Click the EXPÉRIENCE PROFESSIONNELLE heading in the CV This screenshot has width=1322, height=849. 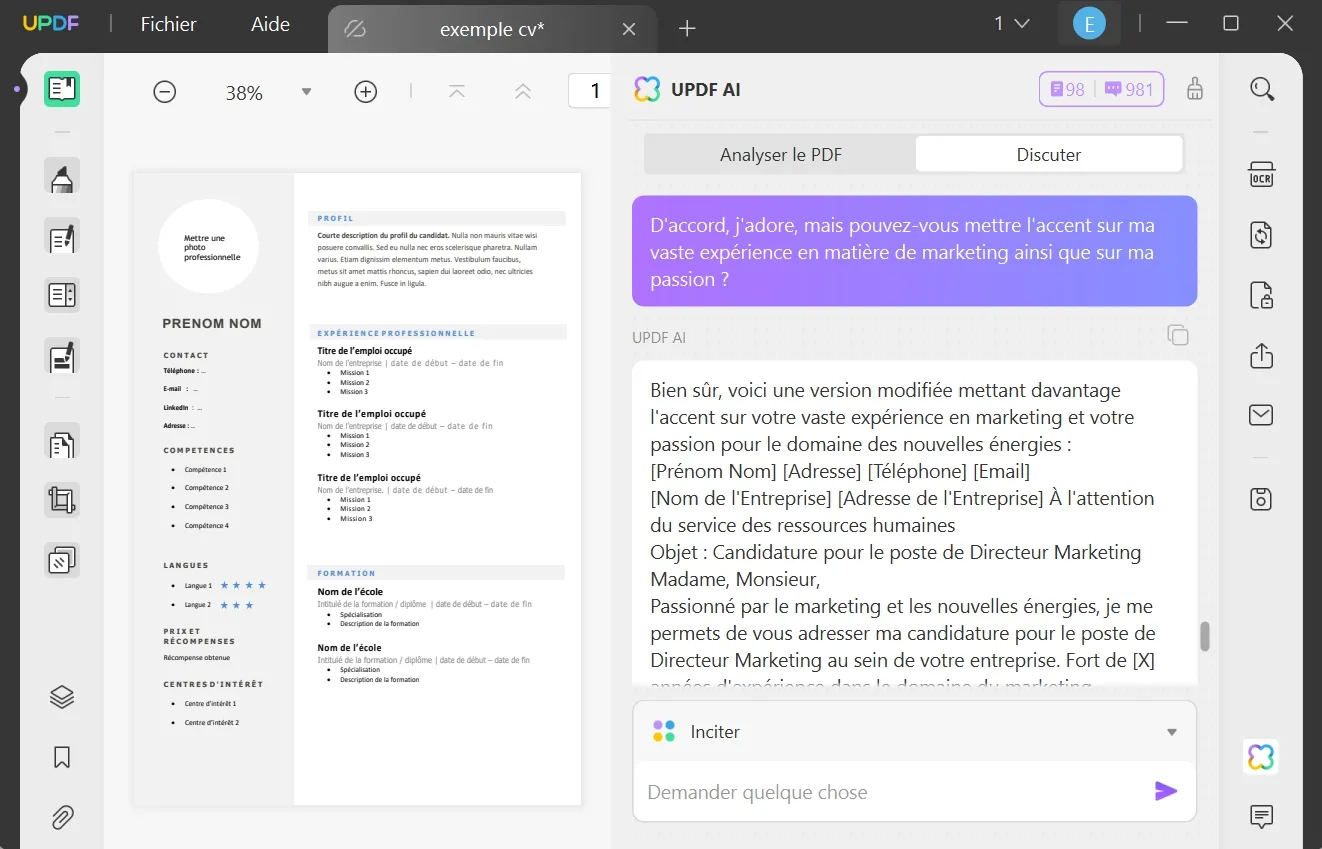pos(396,333)
